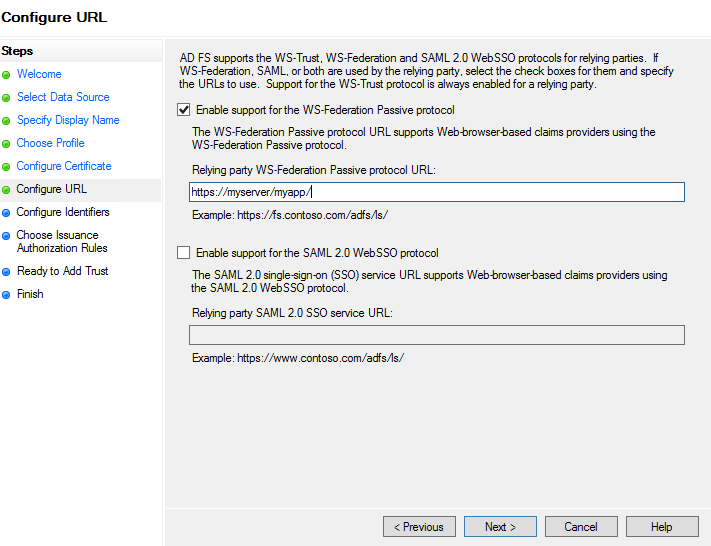The image size is (711, 546).
Task: Go to the Choose Profile step
Action: pos(50,143)
